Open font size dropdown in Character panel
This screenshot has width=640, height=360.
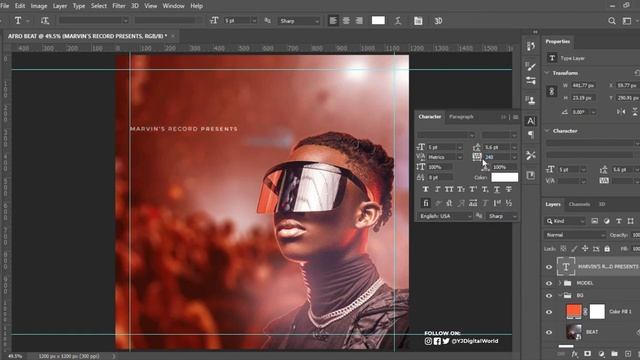[x=460, y=147]
